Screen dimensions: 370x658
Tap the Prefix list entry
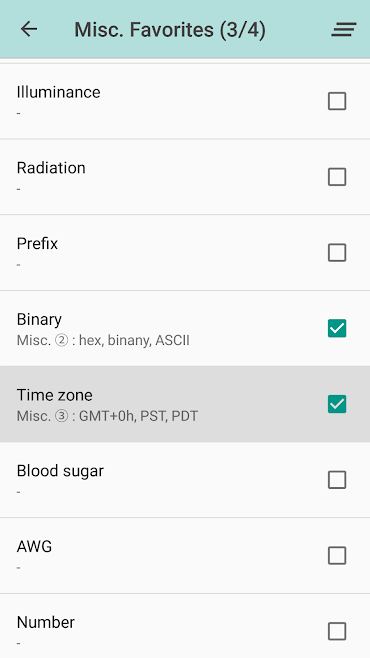(x=185, y=253)
